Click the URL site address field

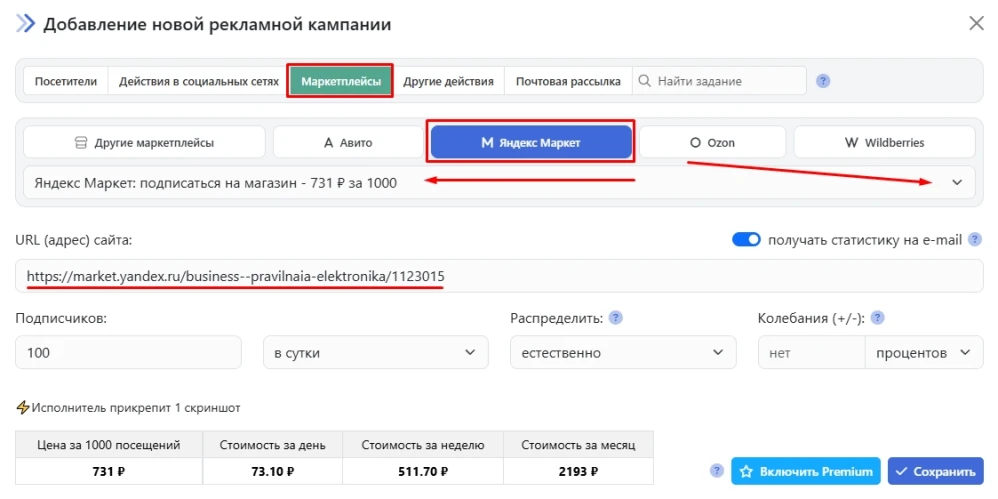[x=499, y=276]
